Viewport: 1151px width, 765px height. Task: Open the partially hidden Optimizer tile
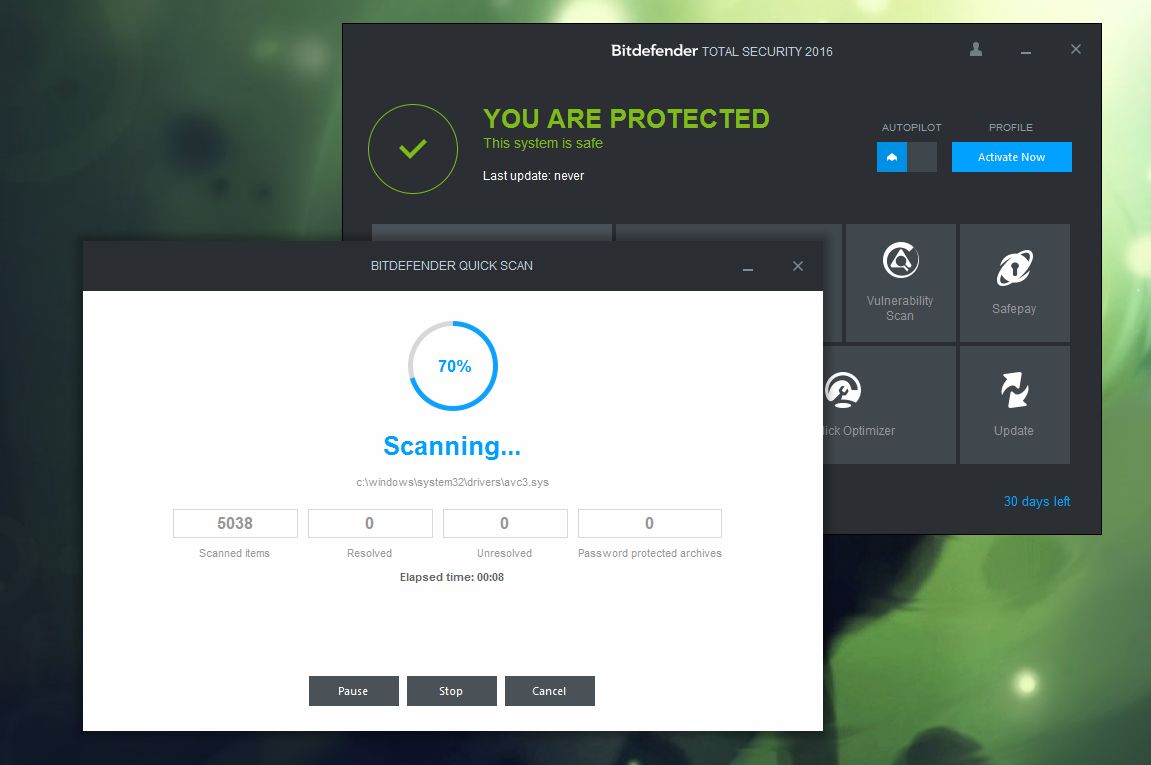(x=889, y=405)
